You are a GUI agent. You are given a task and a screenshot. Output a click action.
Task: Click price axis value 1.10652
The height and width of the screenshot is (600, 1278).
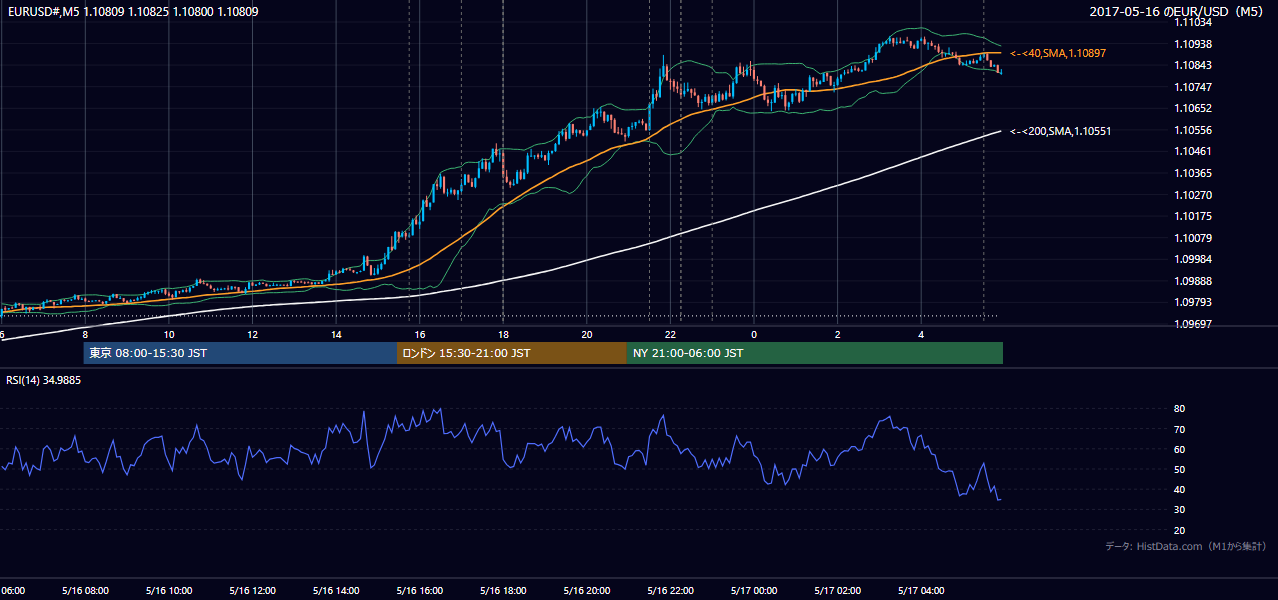click(x=1194, y=108)
